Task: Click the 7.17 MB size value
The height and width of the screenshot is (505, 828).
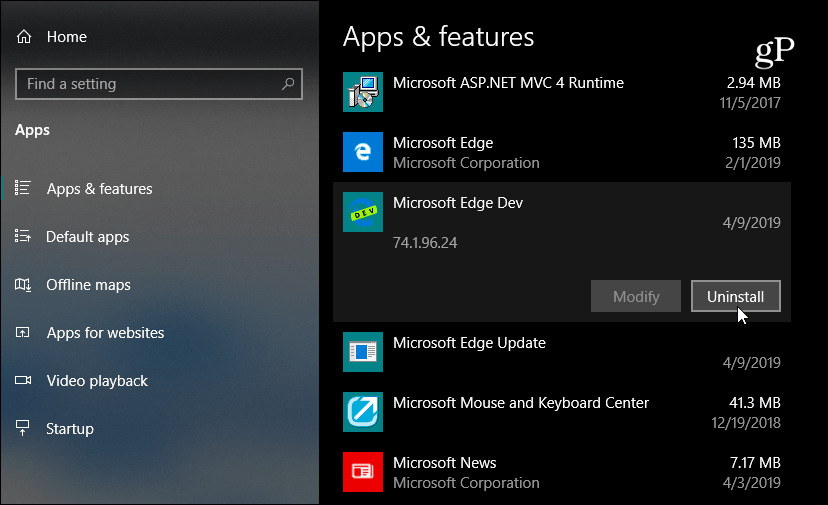Action: coord(755,463)
